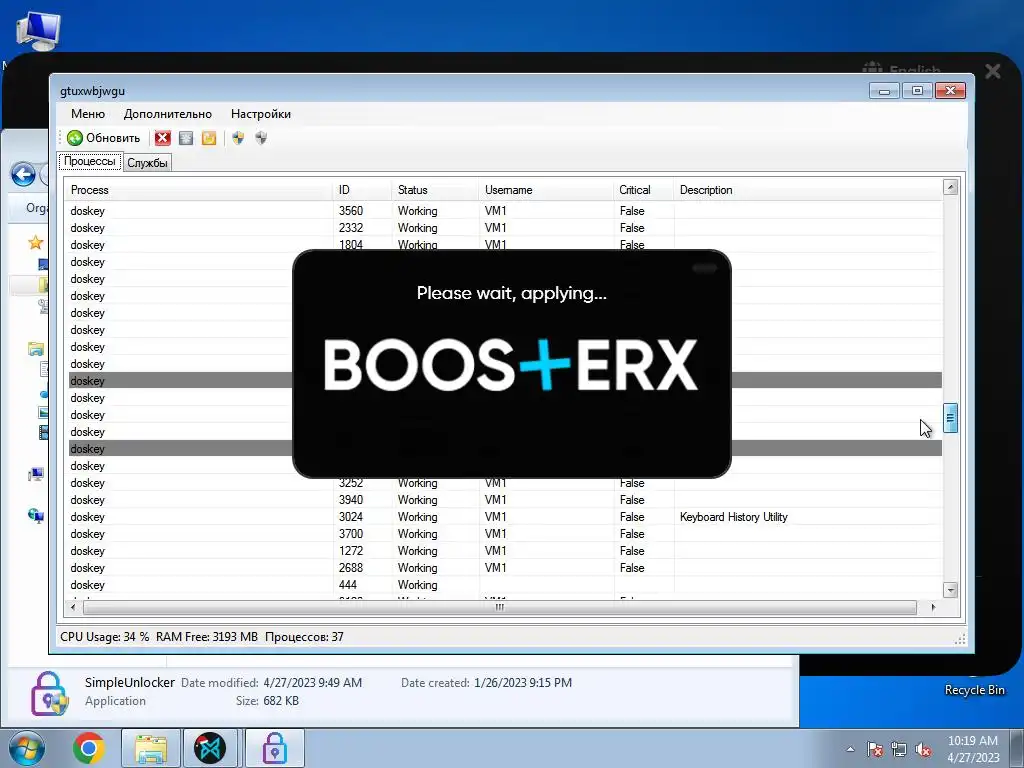Click the ID cell showing 3252
This screenshot has width=1024, height=768.
click(x=351, y=483)
